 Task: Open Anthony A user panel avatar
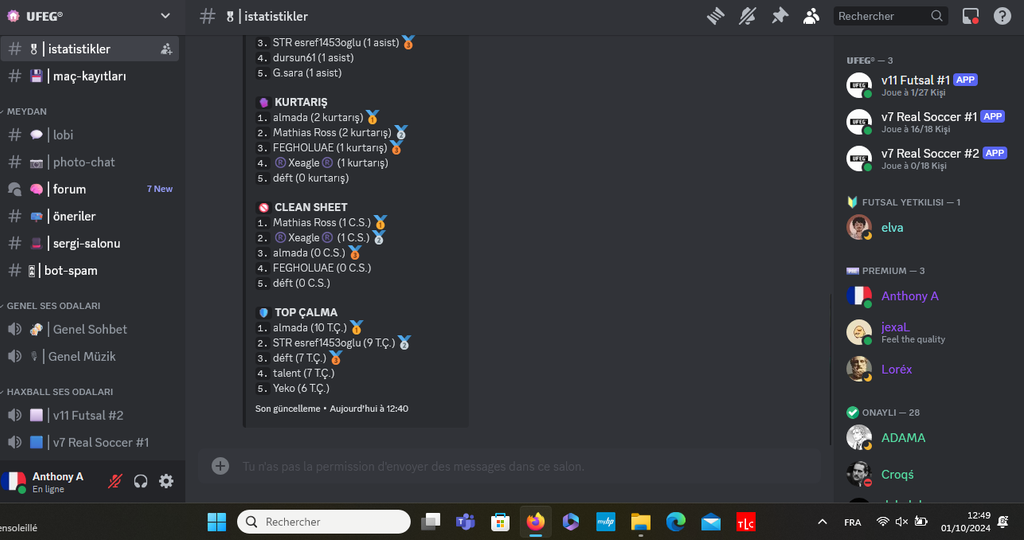tap(13, 482)
